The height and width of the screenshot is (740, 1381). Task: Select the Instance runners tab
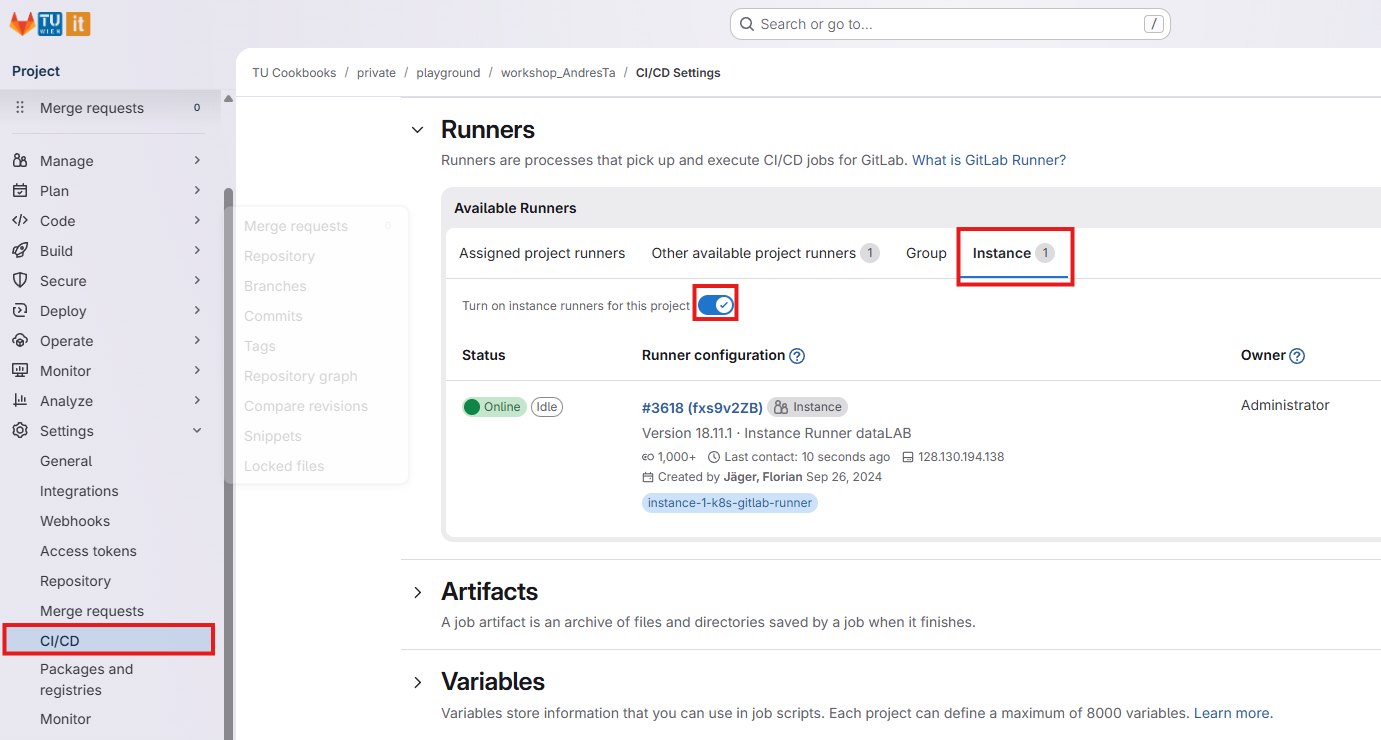pos(1013,253)
